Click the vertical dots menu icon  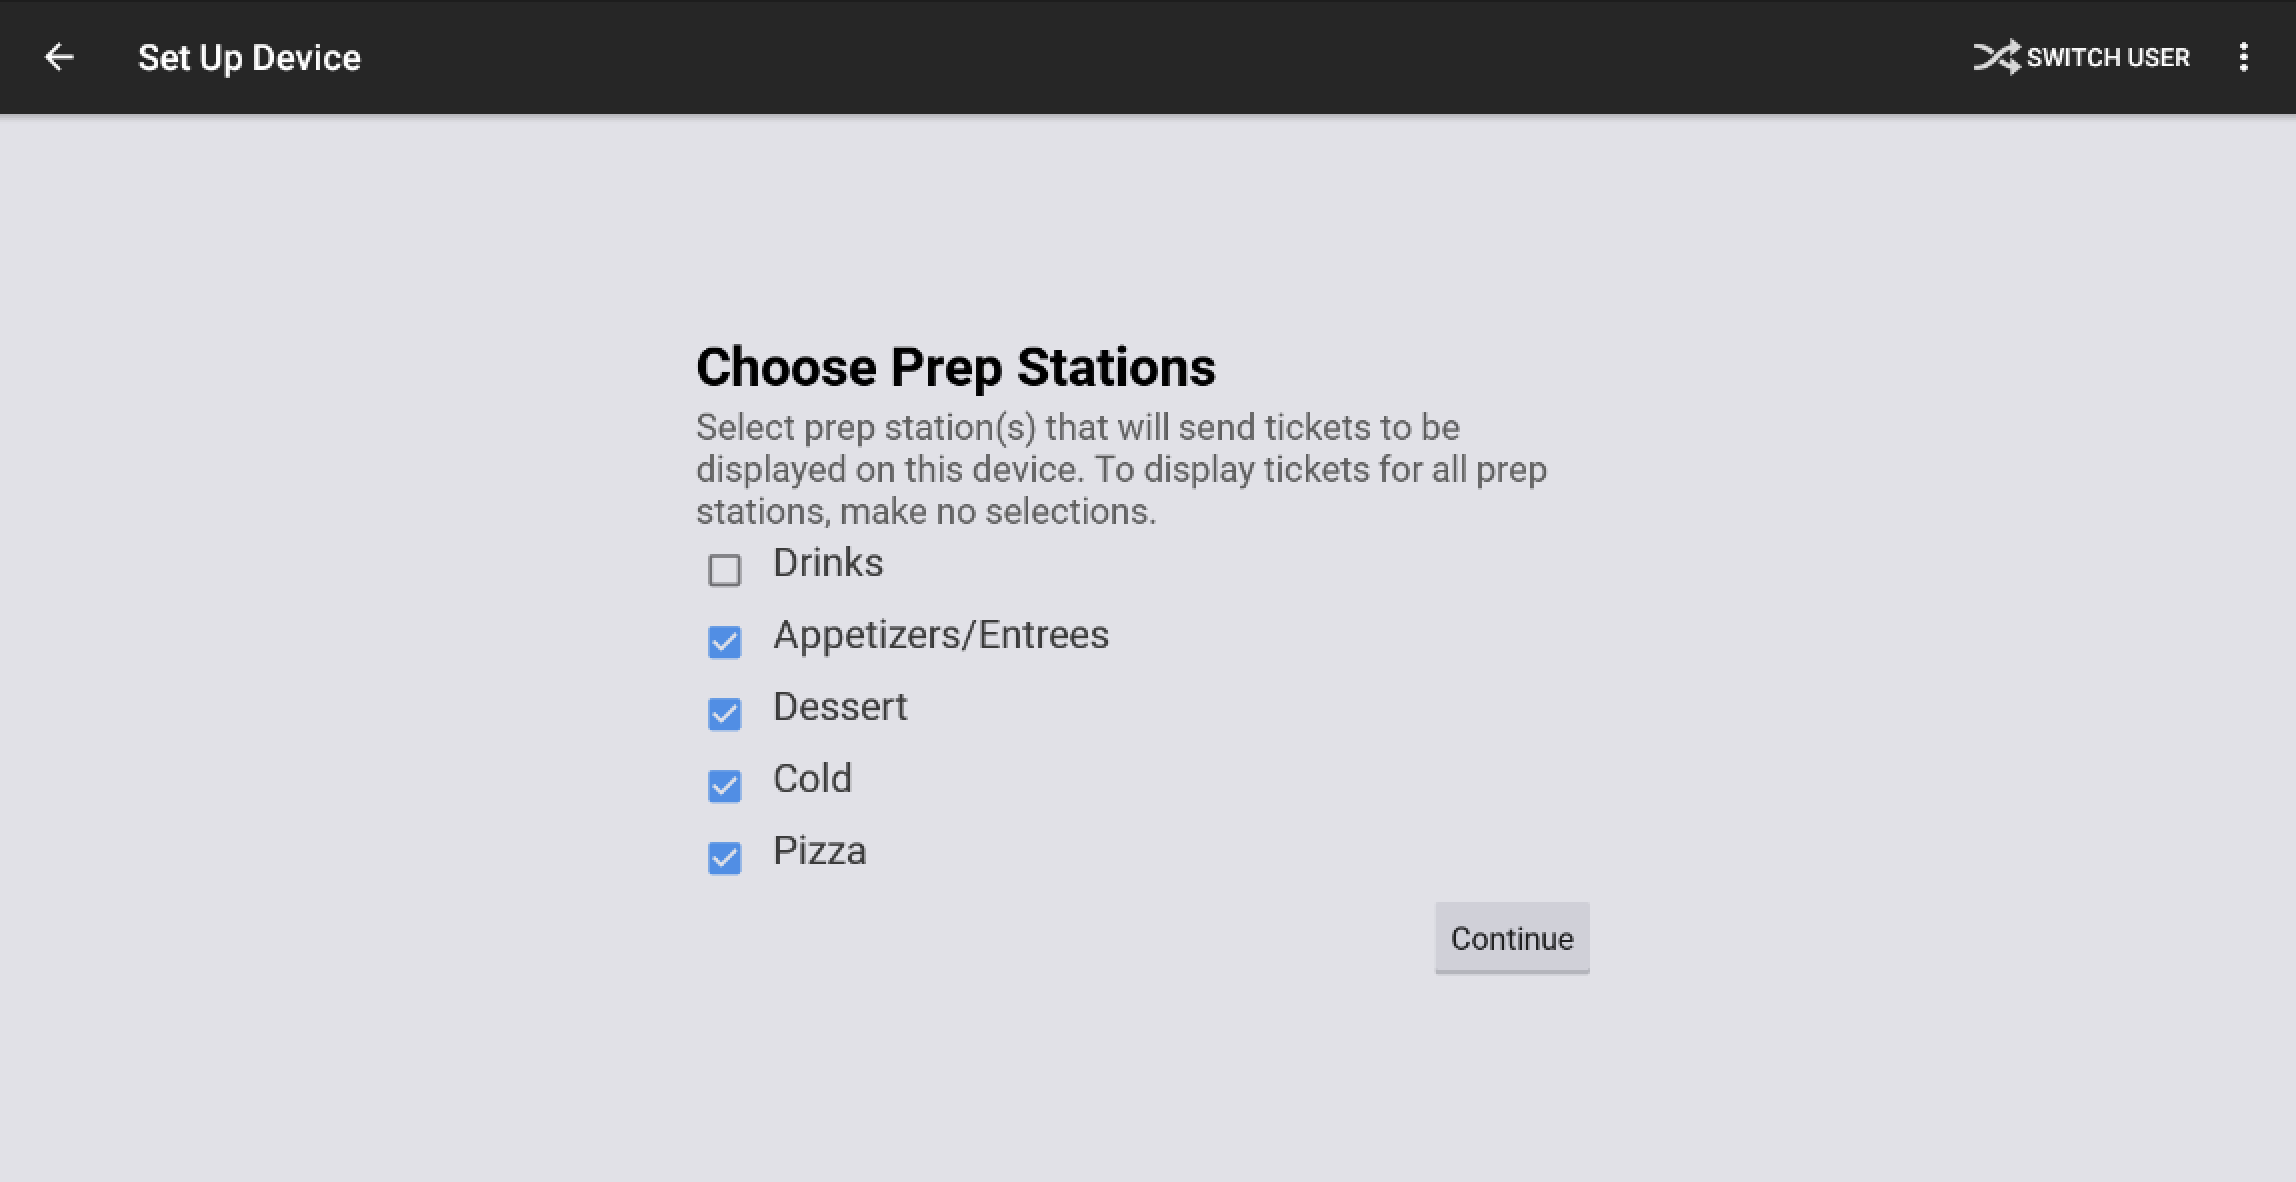point(2244,57)
